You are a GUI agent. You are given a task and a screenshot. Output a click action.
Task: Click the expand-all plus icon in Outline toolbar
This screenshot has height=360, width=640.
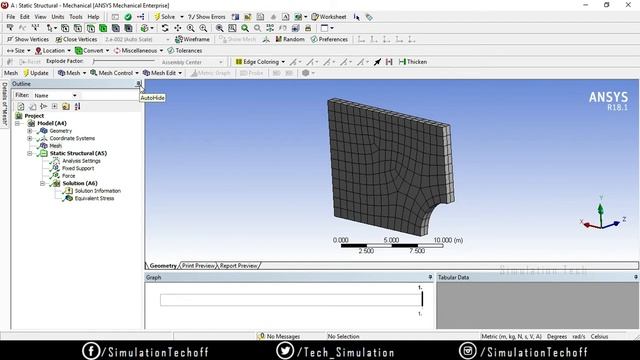(x=55, y=106)
